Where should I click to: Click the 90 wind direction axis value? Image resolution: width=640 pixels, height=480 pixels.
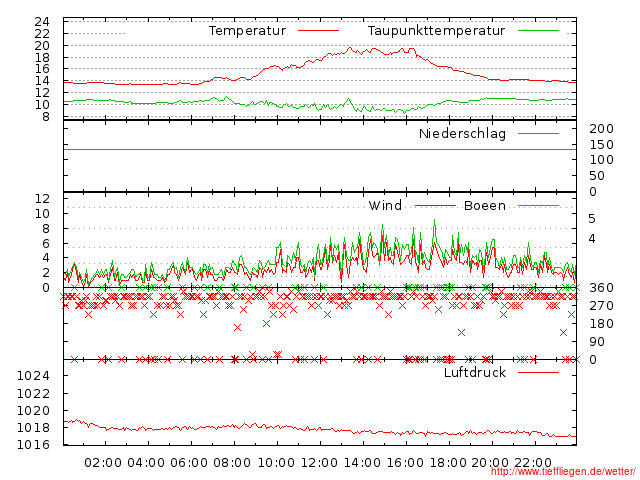(597, 342)
